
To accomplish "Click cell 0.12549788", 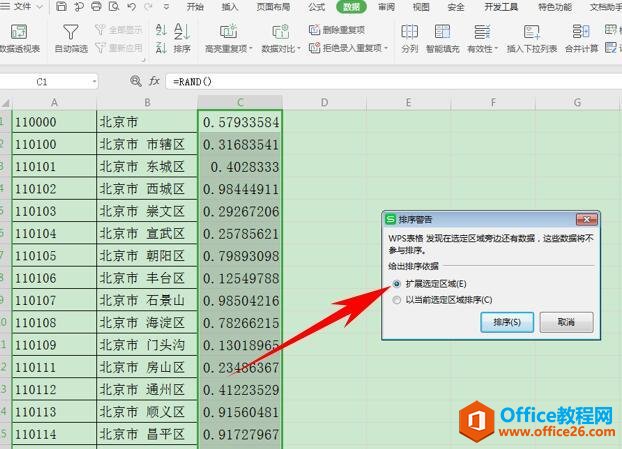I will (240, 278).
